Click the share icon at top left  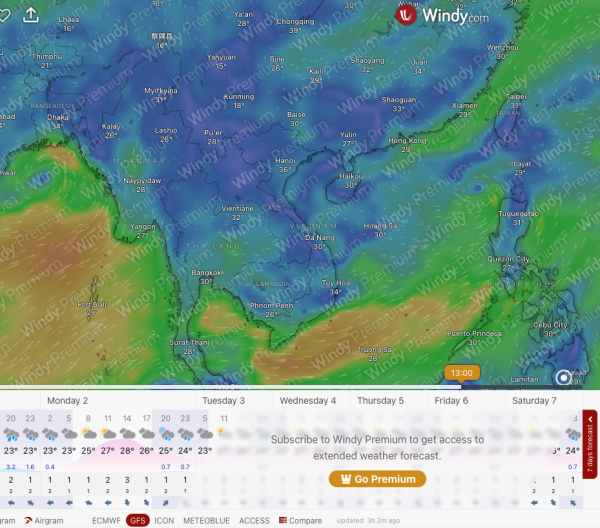pyautogui.click(x=31, y=14)
